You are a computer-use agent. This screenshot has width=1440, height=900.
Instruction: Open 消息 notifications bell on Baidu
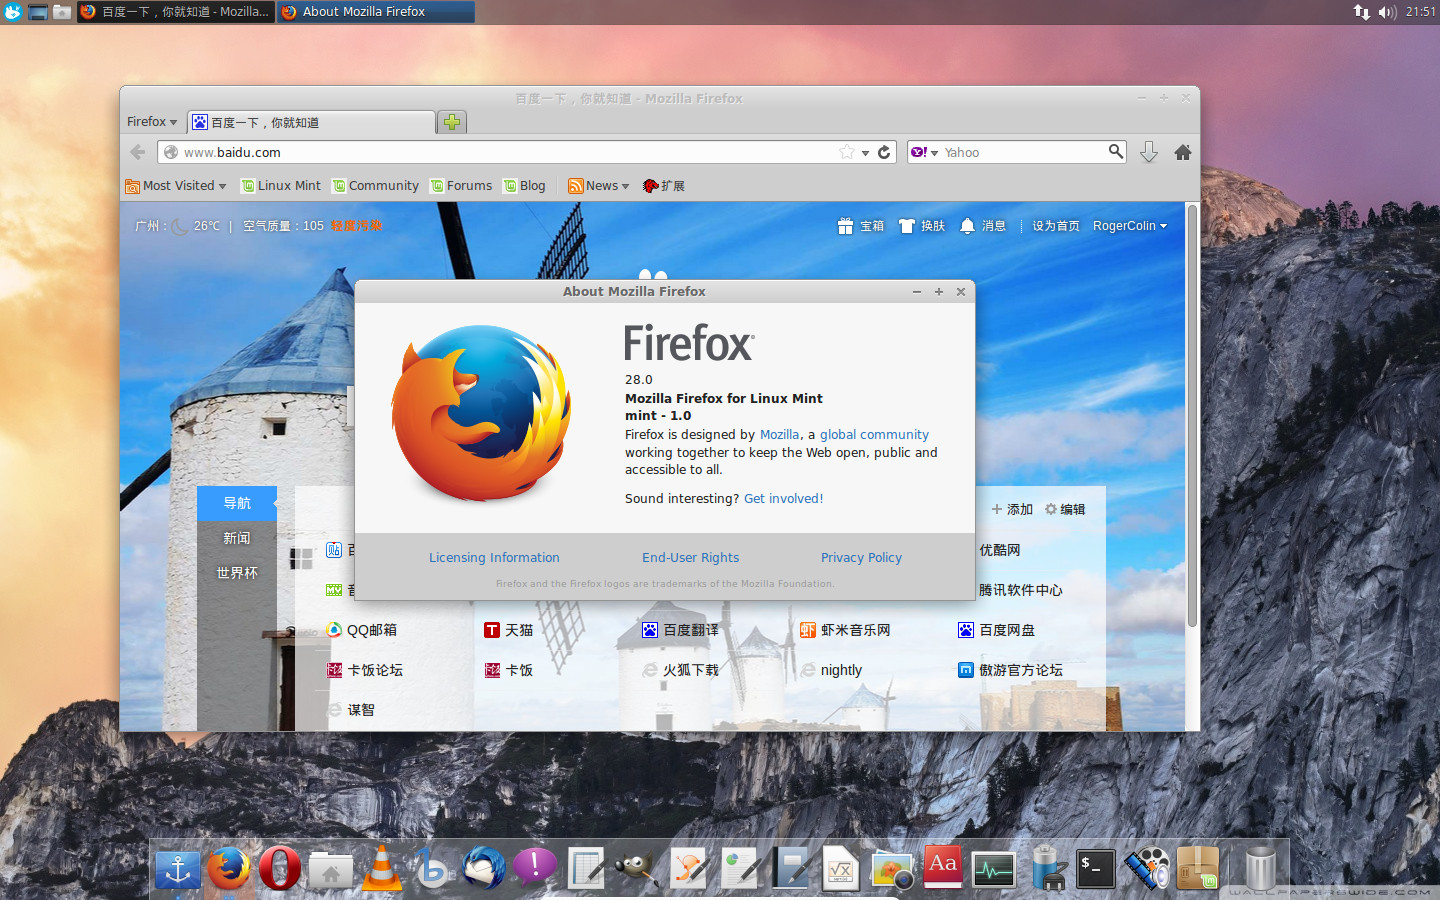point(983,226)
